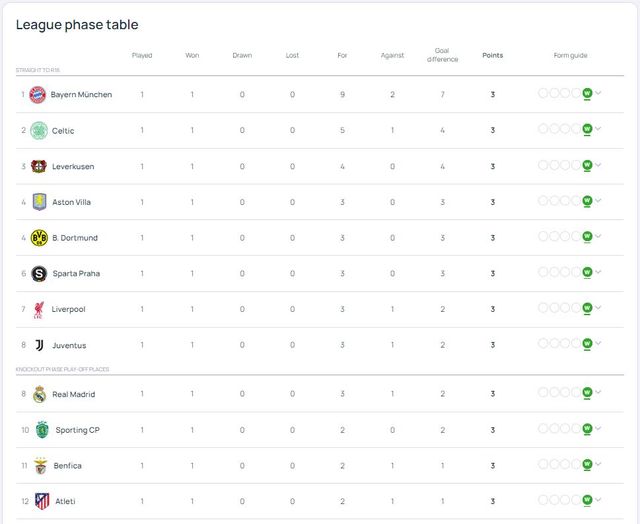The image size is (640, 524).
Task: Click the Aston Villa club crest
Action: click(x=39, y=202)
